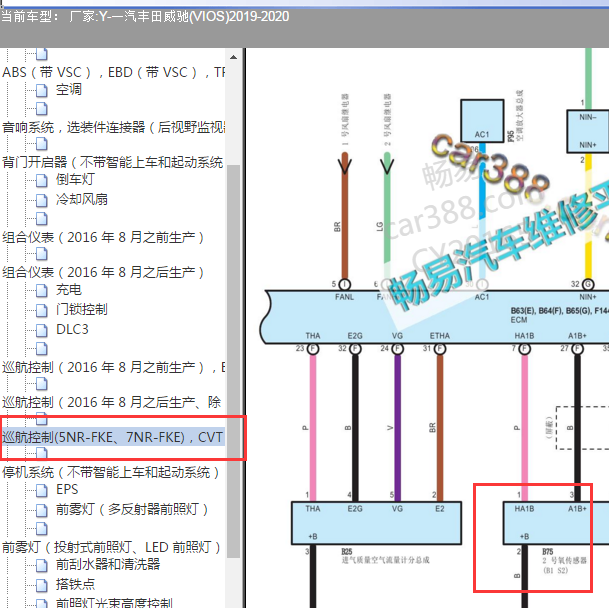The image size is (609, 608).
Task: Select 音响系统，选装件连接器 tree entry
Action: 113,127
